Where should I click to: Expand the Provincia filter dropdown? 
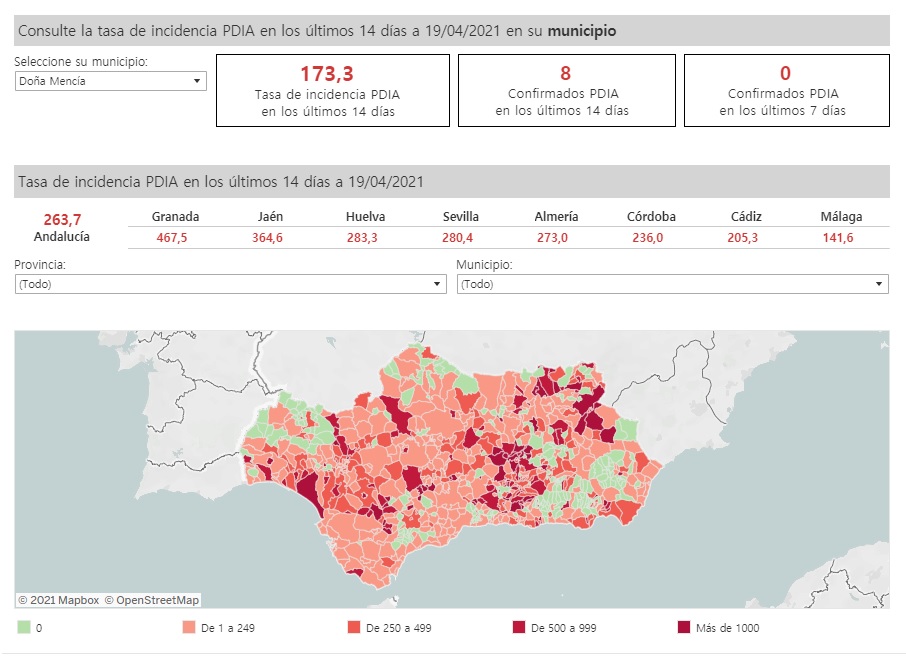[x=230, y=284]
